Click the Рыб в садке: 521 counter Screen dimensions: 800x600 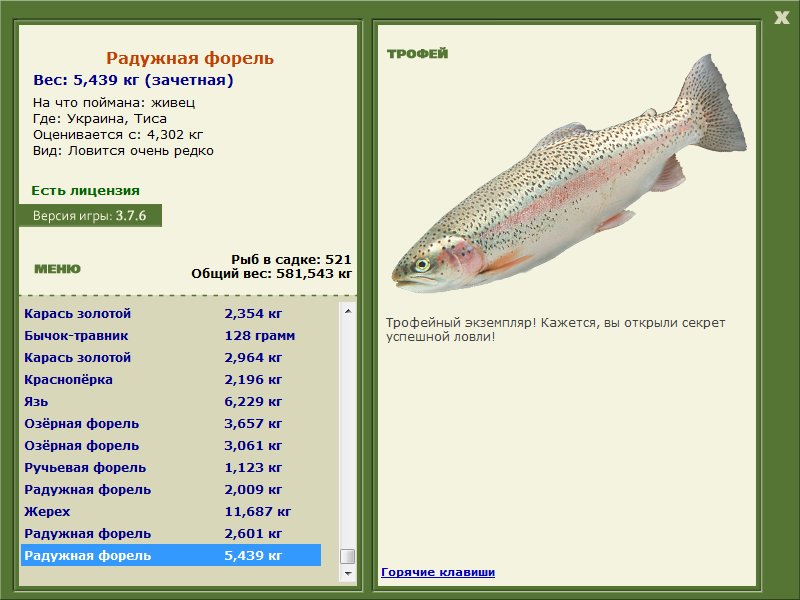(x=291, y=259)
